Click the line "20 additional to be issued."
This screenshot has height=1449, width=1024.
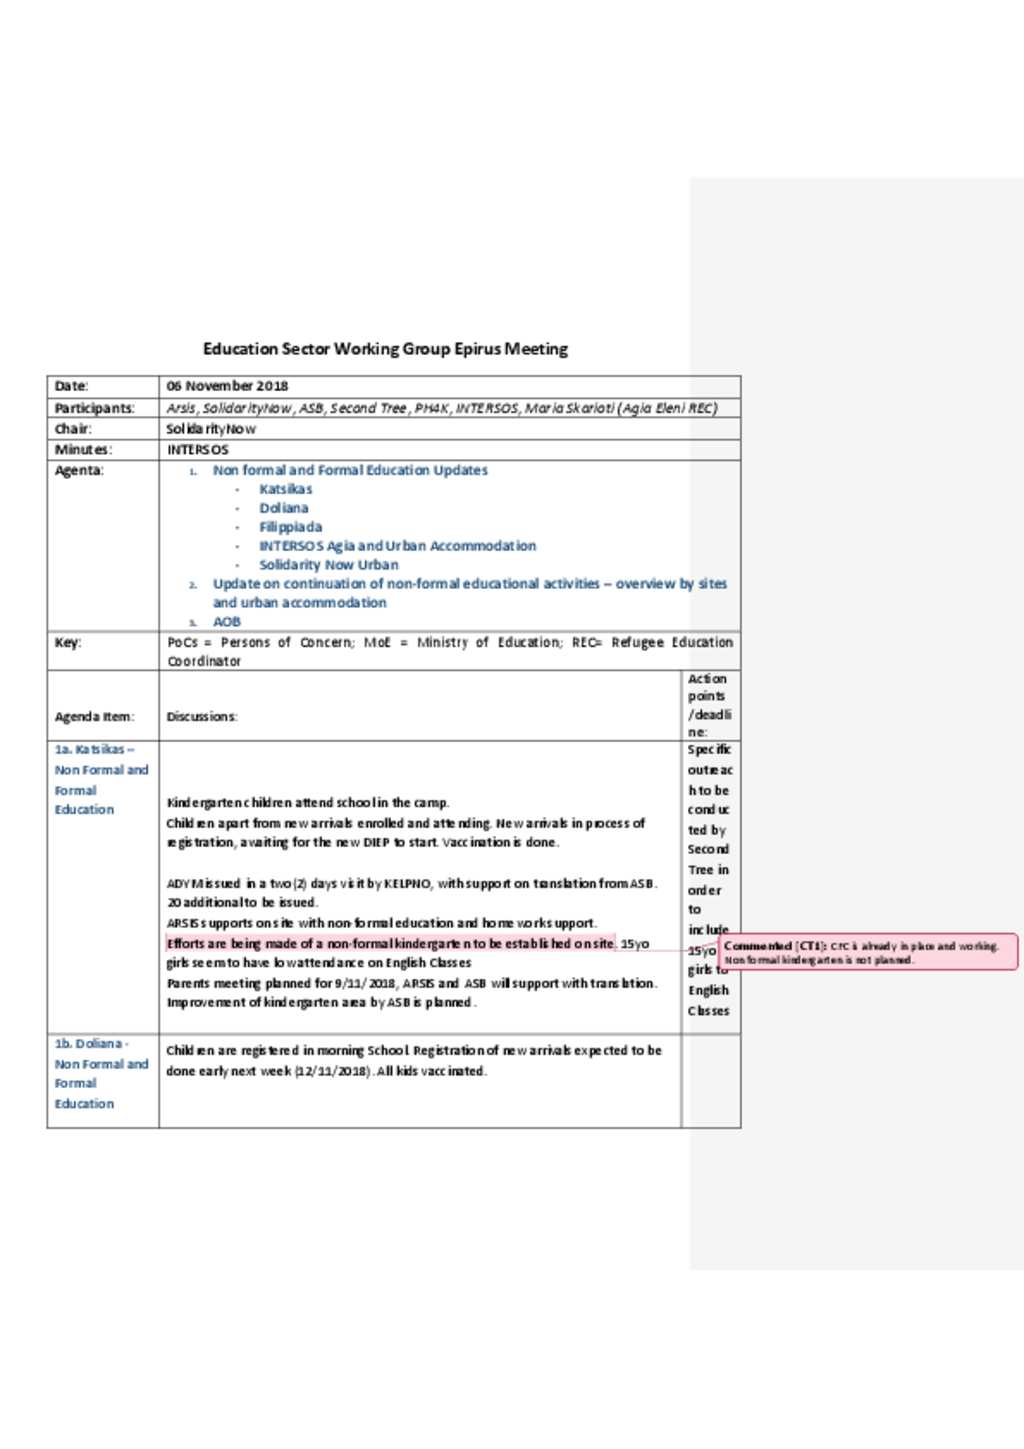pyautogui.click(x=242, y=903)
